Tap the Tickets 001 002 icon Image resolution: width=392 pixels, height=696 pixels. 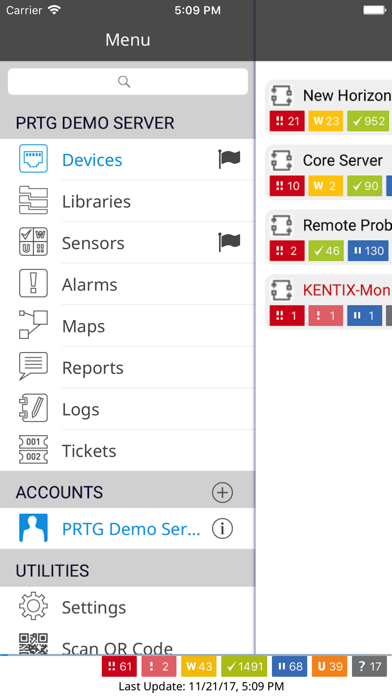point(33,449)
